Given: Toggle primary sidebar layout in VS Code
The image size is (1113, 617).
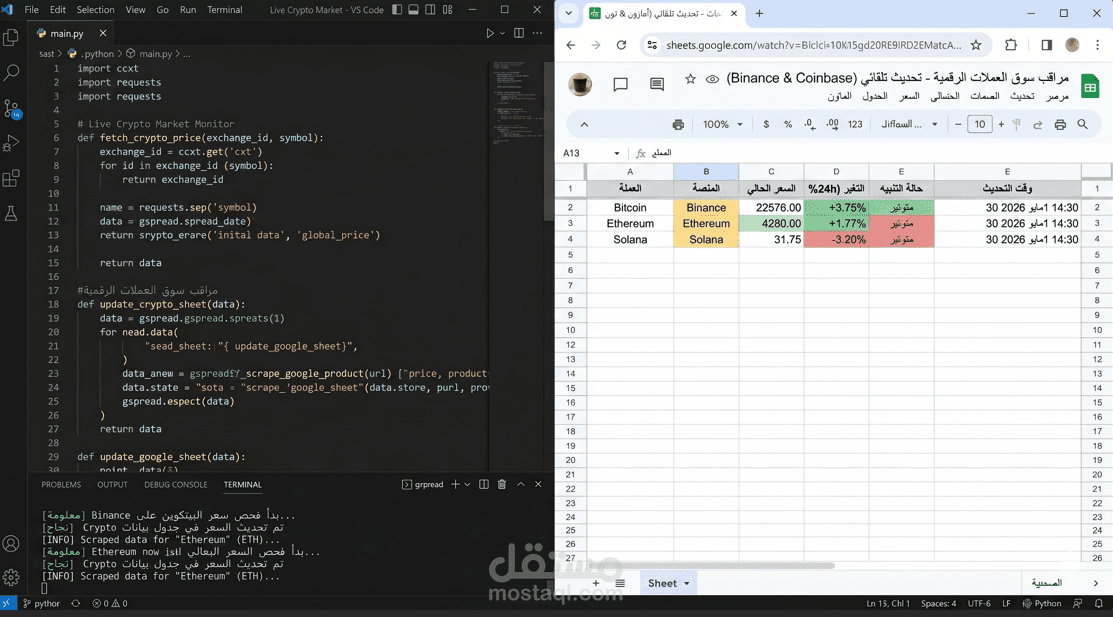Looking at the screenshot, I should click(397, 10).
